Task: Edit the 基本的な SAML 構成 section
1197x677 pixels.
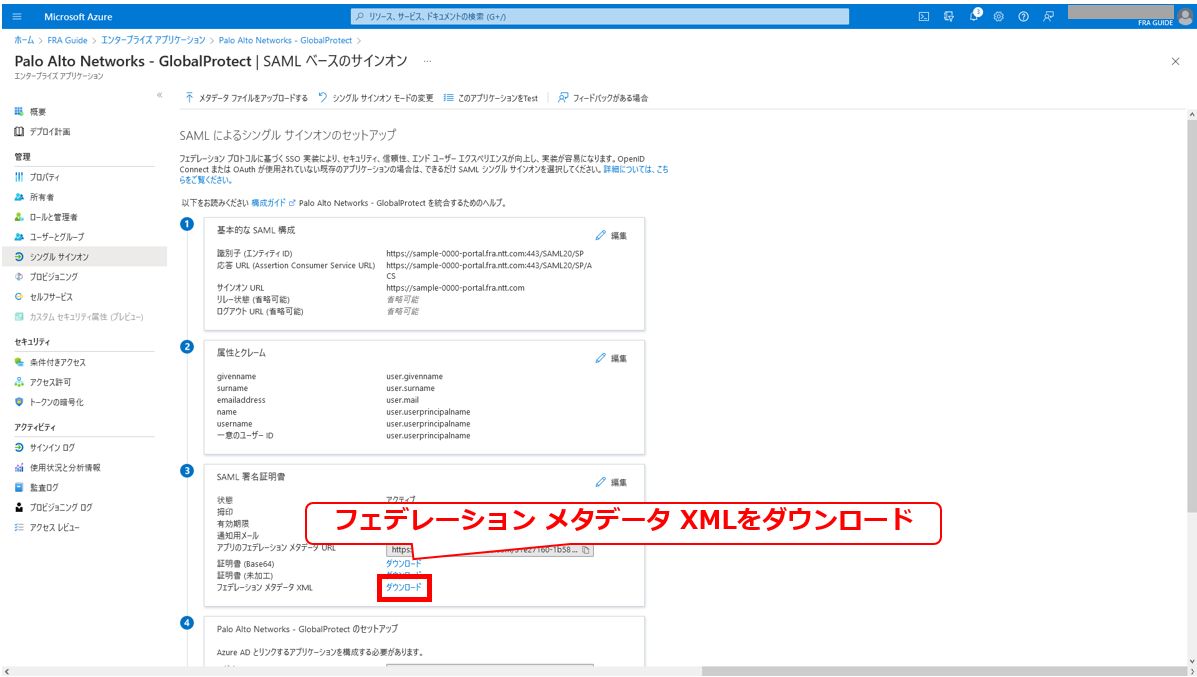Action: click(x=611, y=236)
